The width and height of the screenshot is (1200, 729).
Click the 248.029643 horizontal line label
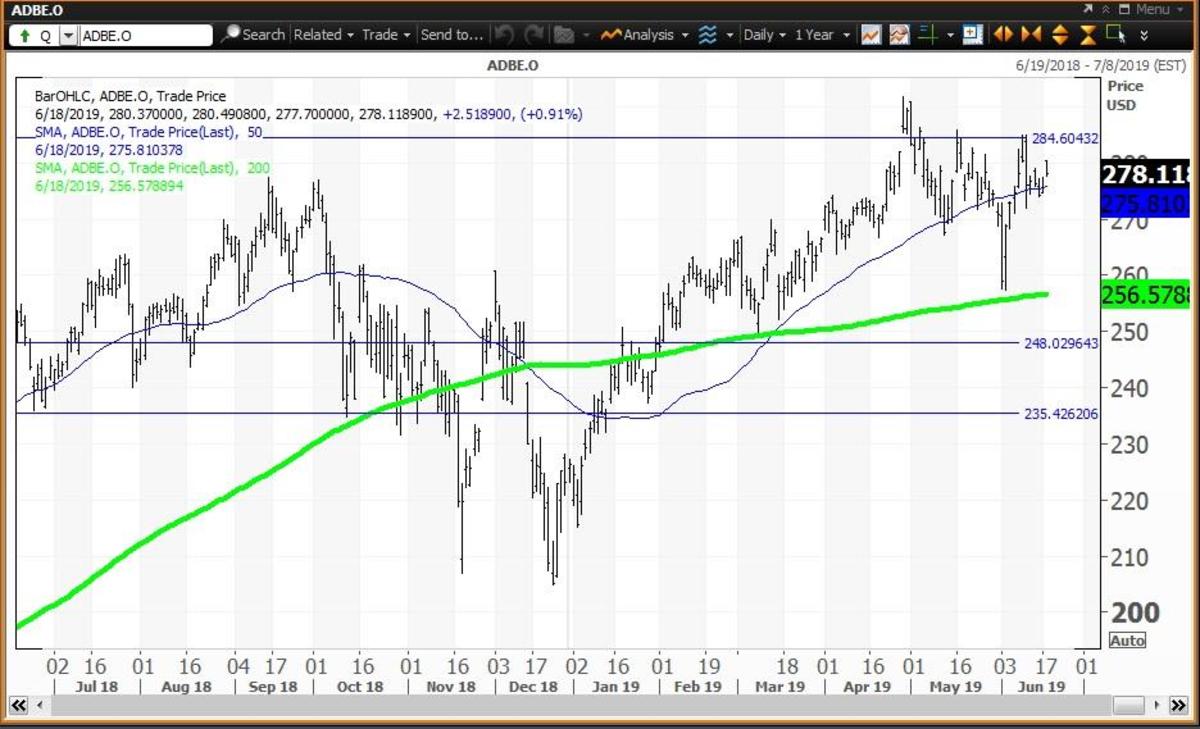pyautogui.click(x=1061, y=343)
